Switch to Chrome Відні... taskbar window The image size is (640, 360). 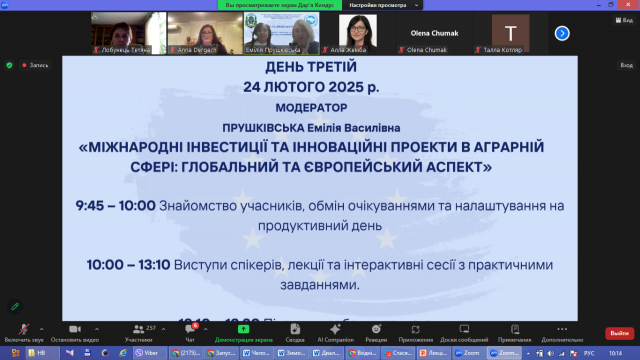pos(362,353)
